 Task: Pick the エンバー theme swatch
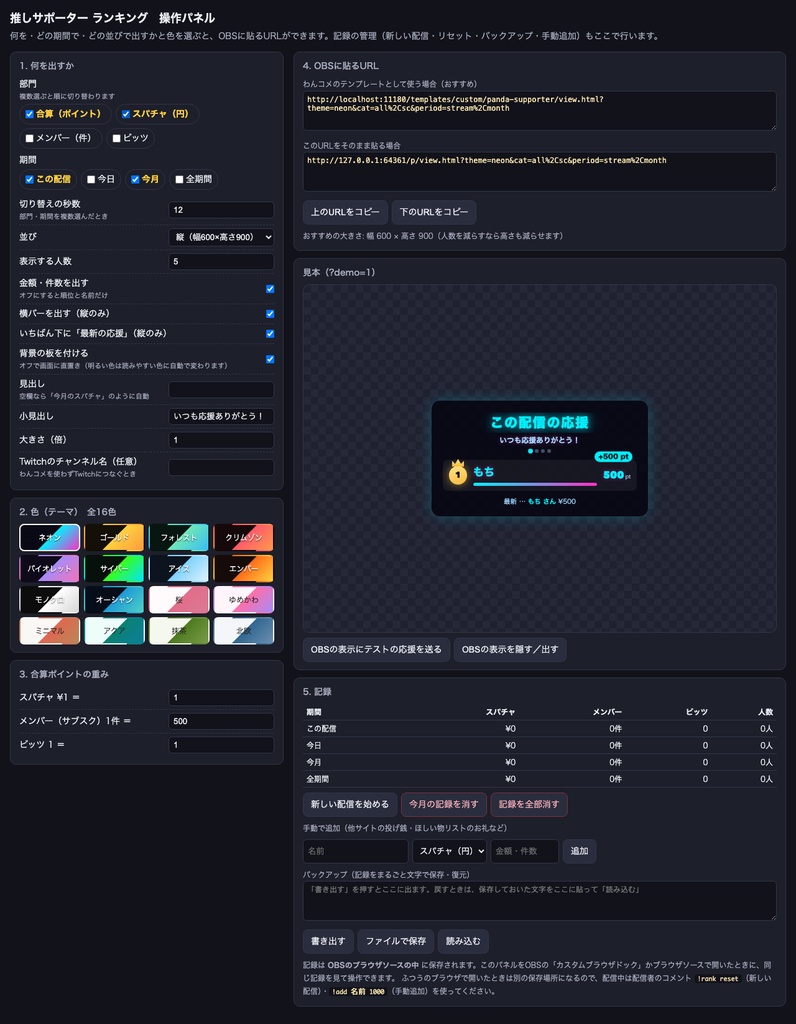click(244, 569)
